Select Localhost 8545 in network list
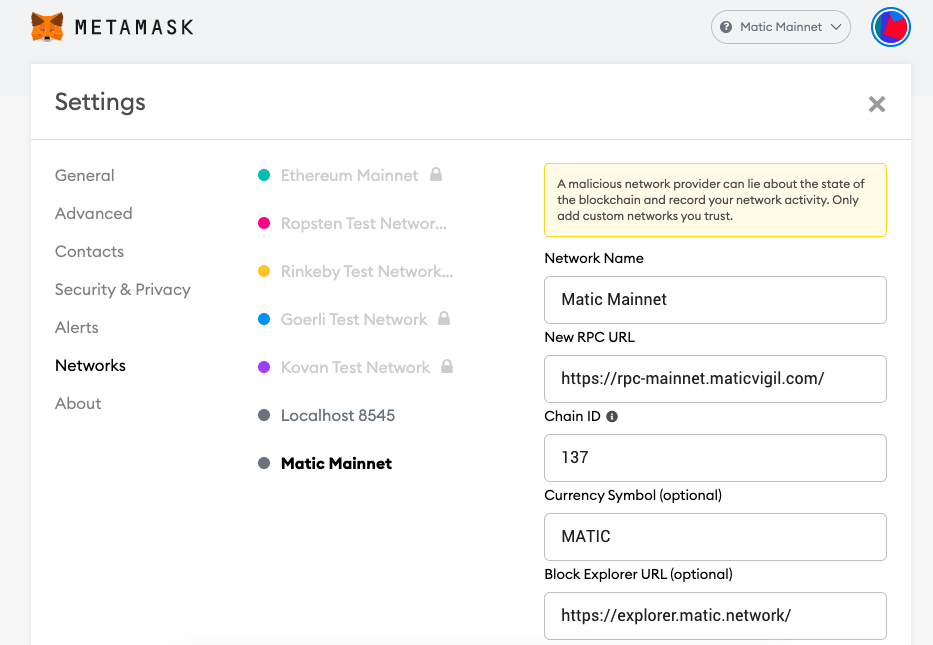 point(338,415)
